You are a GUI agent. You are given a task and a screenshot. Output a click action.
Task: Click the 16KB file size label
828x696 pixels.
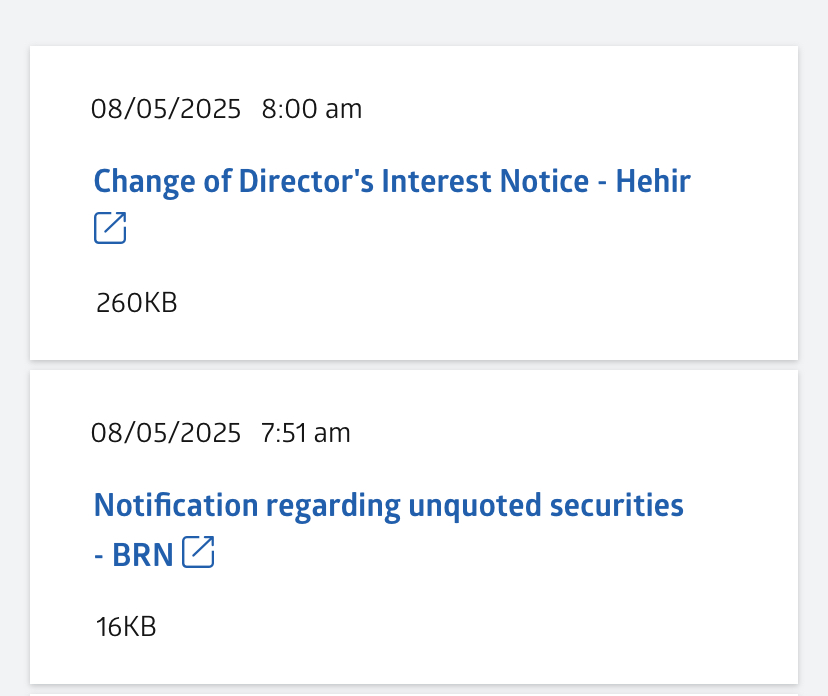pos(126,627)
